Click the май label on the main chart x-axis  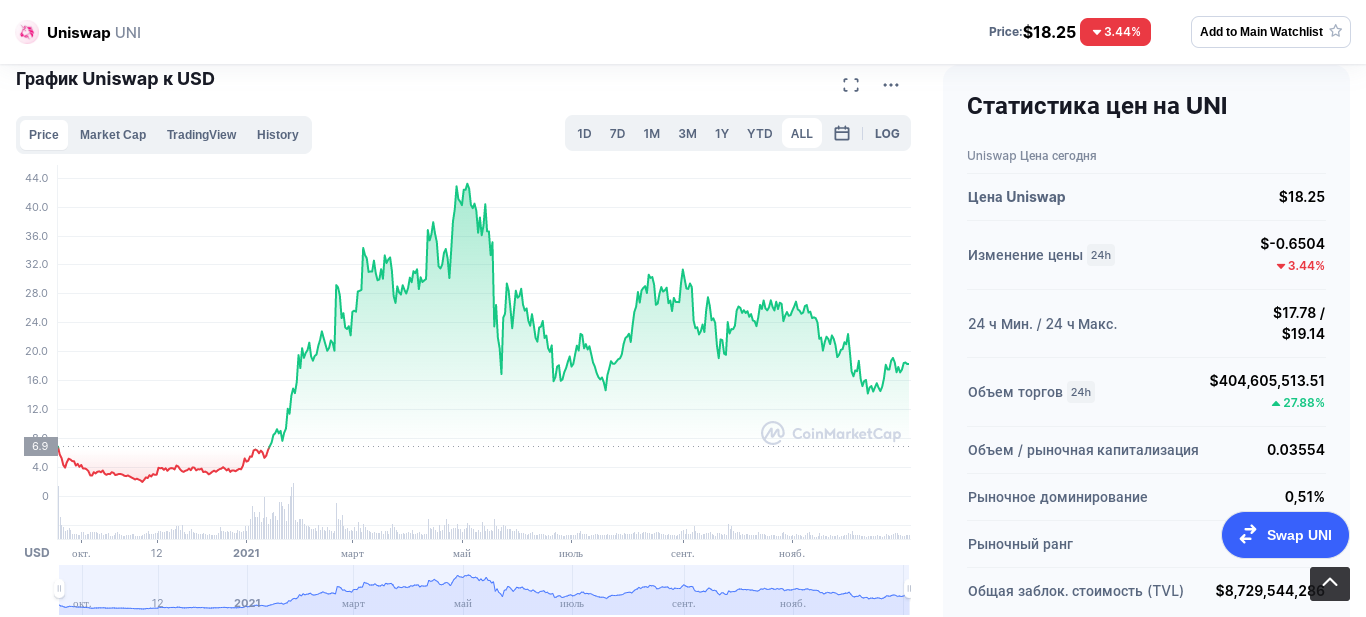click(x=462, y=553)
